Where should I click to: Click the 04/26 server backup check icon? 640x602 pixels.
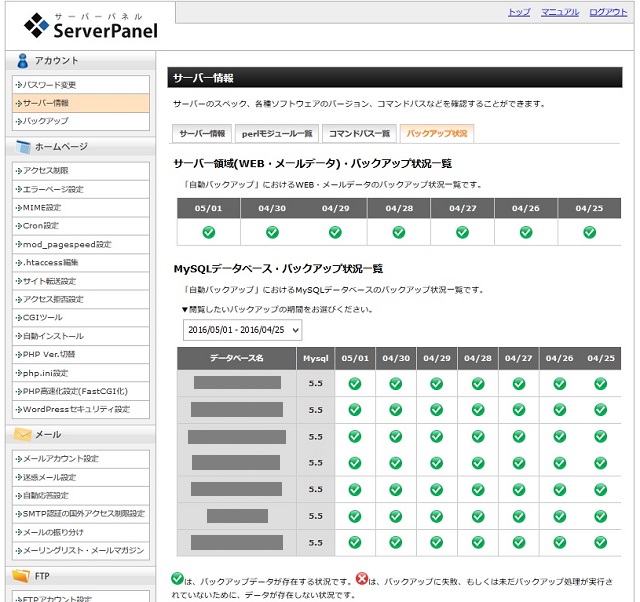coord(526,232)
